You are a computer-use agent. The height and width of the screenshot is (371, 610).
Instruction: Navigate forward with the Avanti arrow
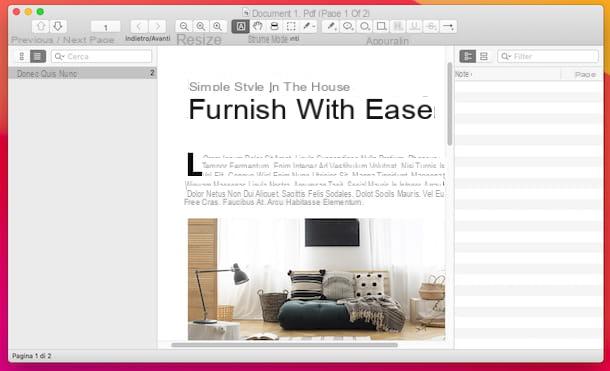click(157, 26)
